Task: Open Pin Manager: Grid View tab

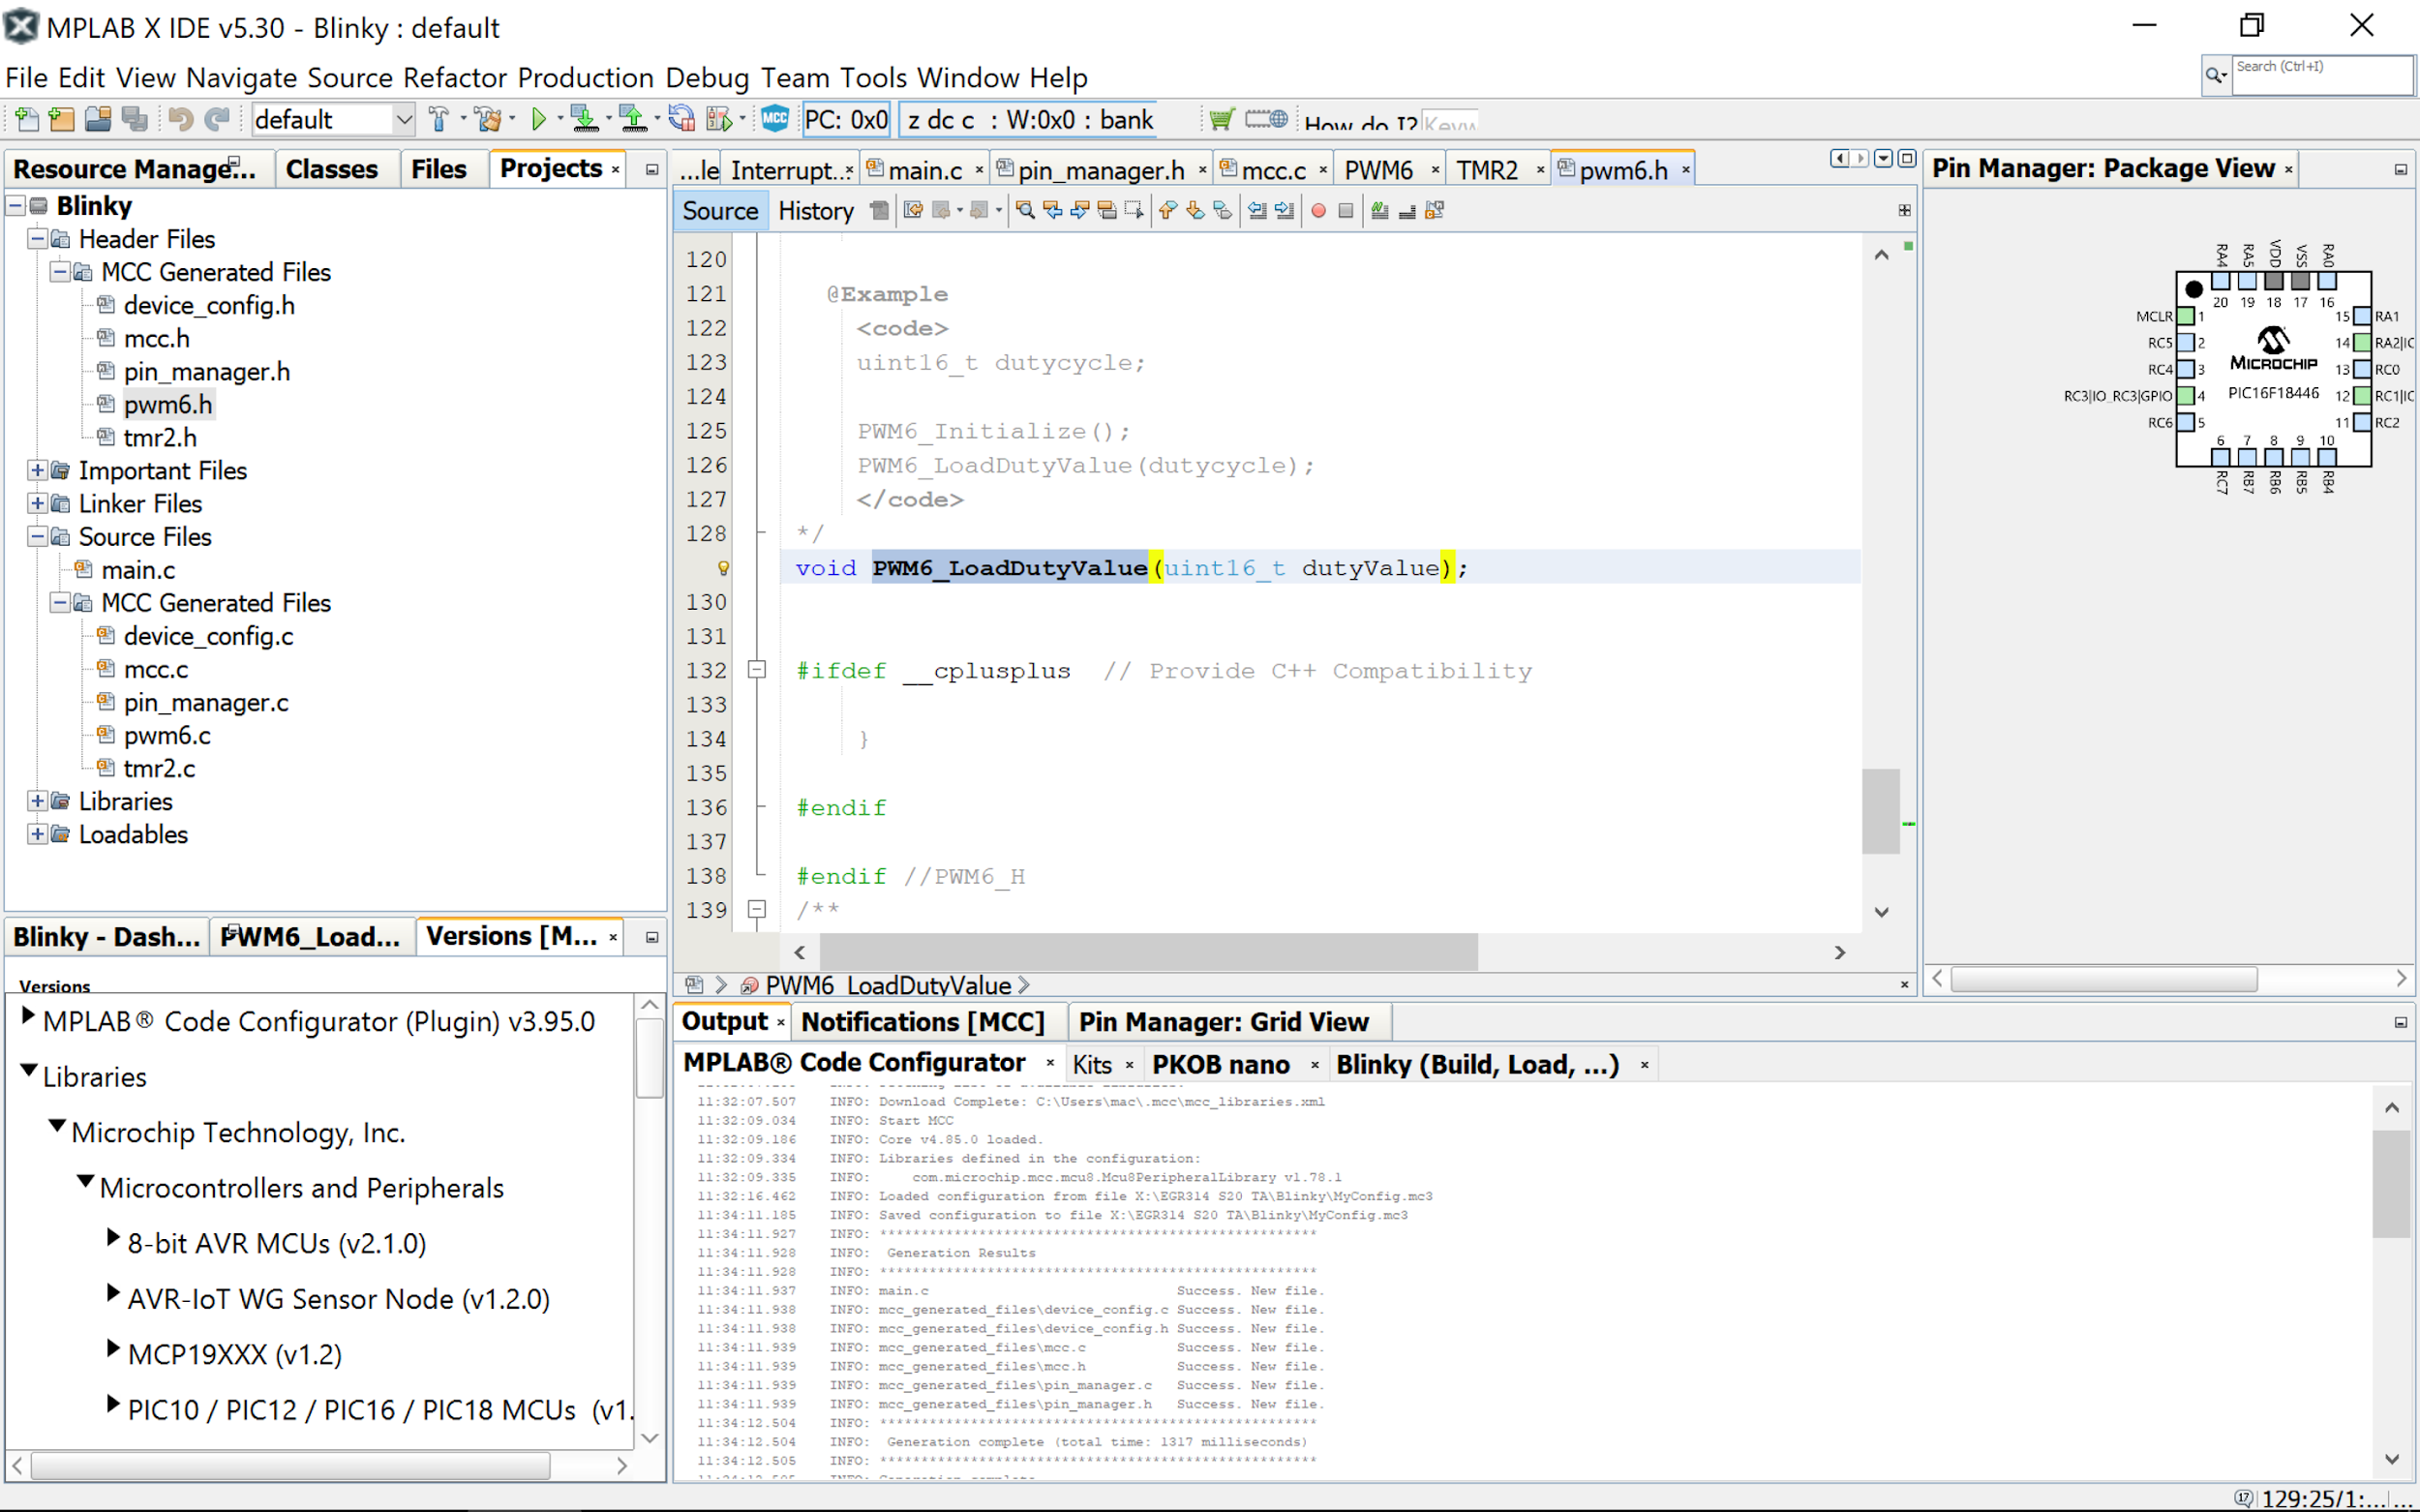Action: point(1223,1021)
